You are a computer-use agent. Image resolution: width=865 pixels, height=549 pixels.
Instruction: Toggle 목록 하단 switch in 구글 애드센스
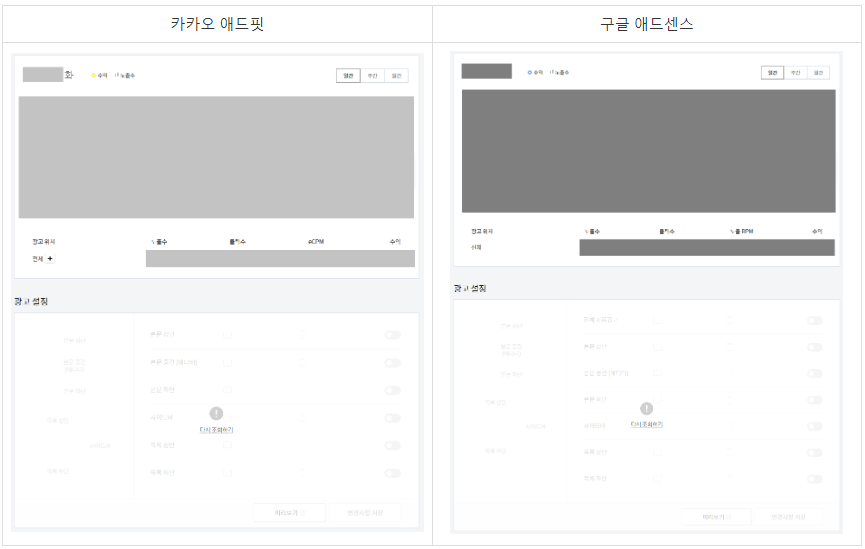coord(815,479)
